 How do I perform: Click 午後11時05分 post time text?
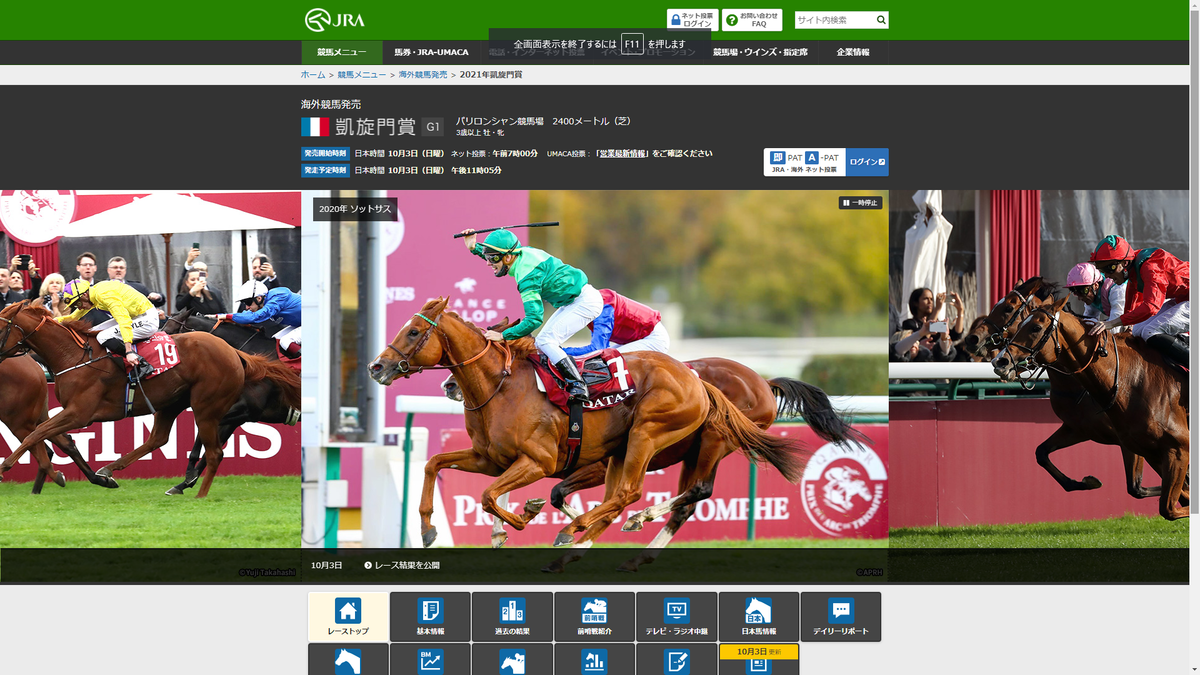tap(476, 171)
